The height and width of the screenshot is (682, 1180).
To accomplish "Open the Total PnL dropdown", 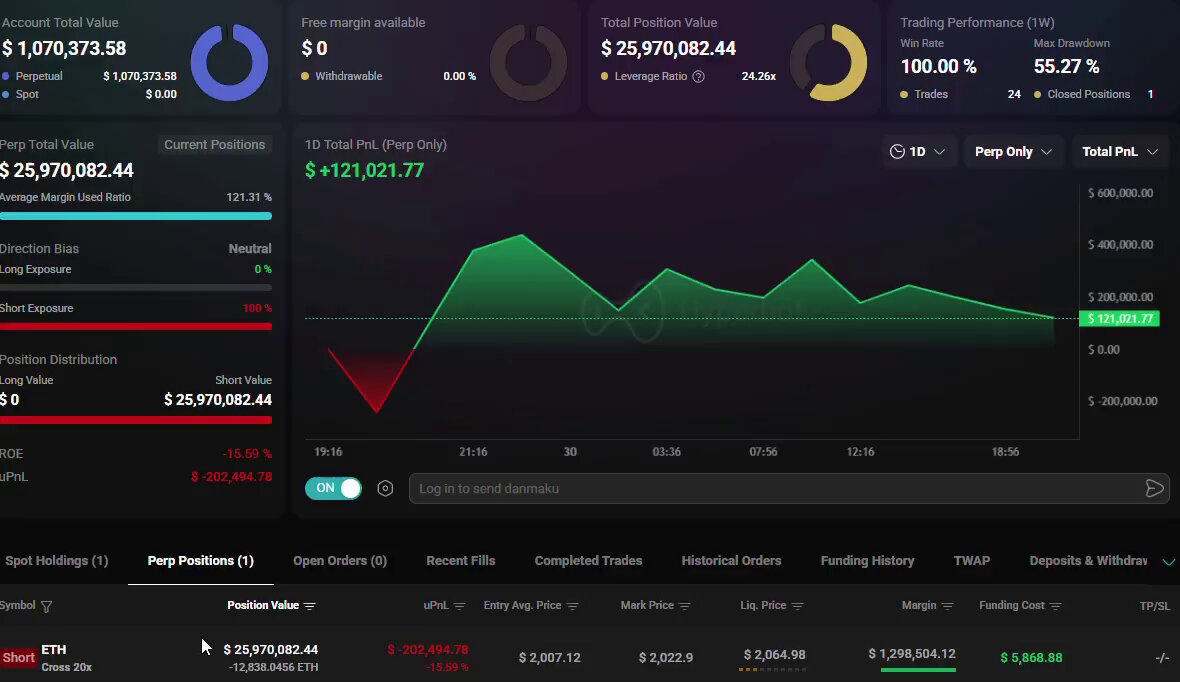I will pos(1120,151).
